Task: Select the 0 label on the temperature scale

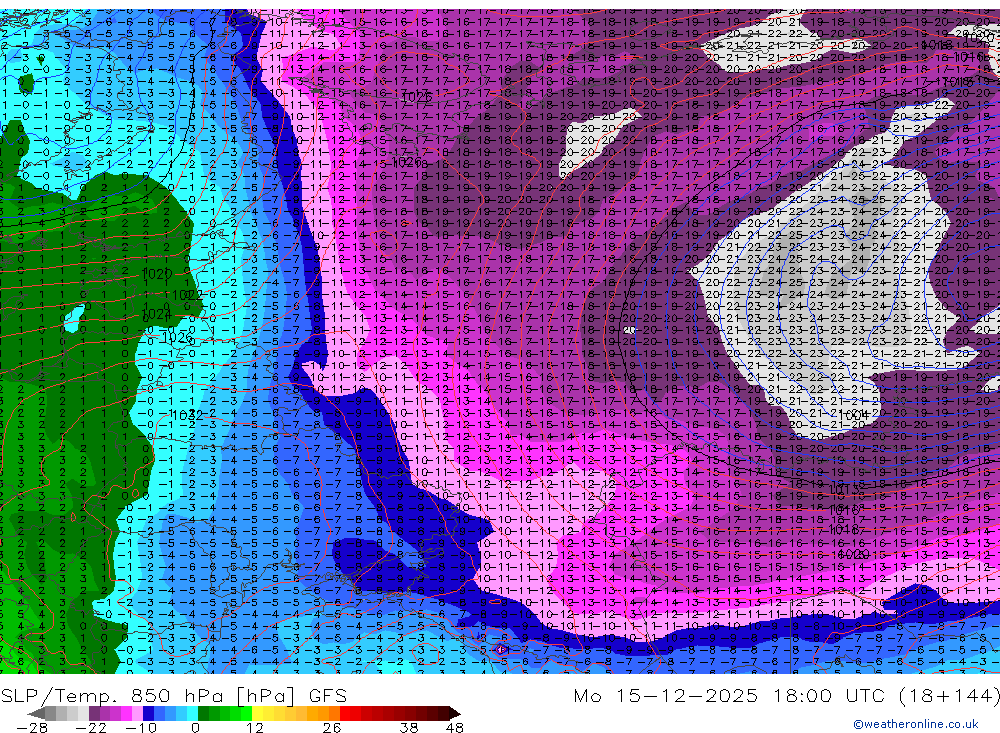Action: (195, 728)
